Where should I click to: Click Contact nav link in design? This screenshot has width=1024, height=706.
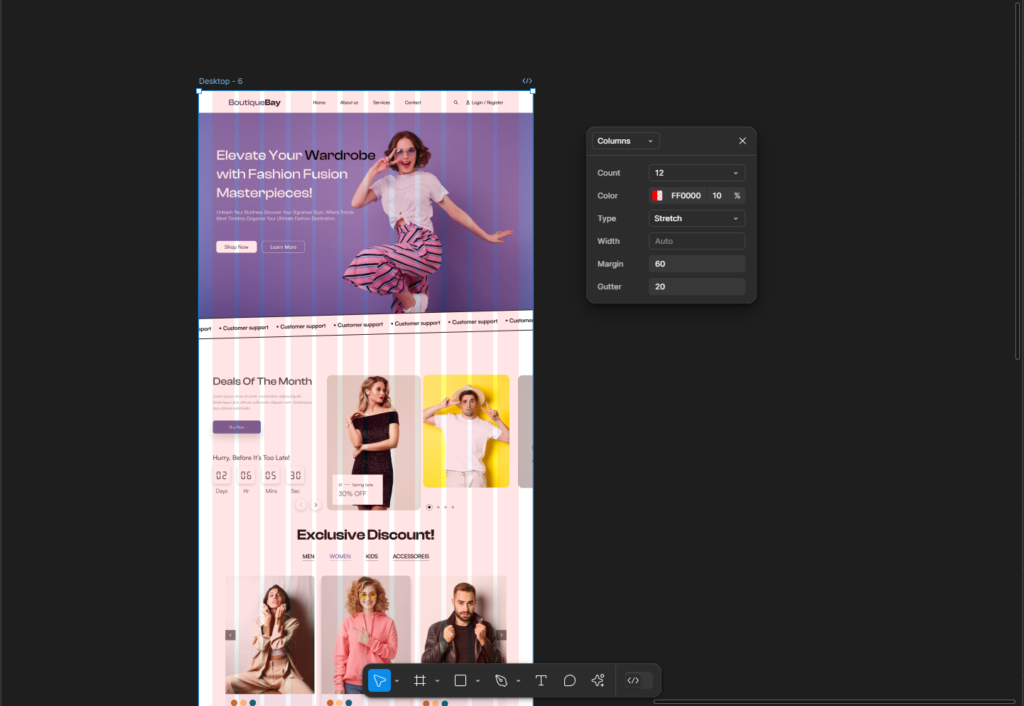[x=413, y=103]
